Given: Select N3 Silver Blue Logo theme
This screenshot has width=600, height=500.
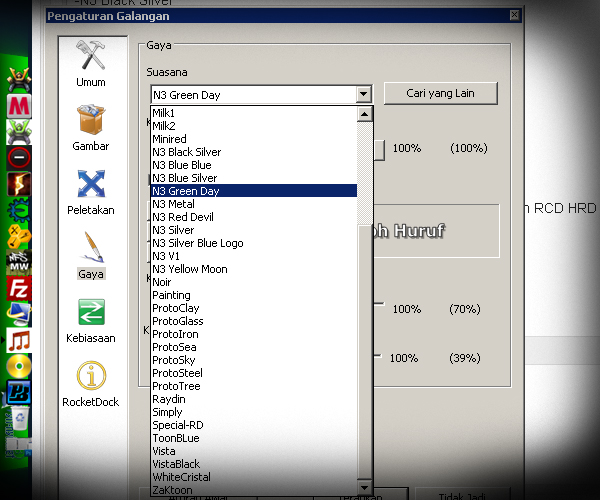Looking at the screenshot, I should click(254, 243).
